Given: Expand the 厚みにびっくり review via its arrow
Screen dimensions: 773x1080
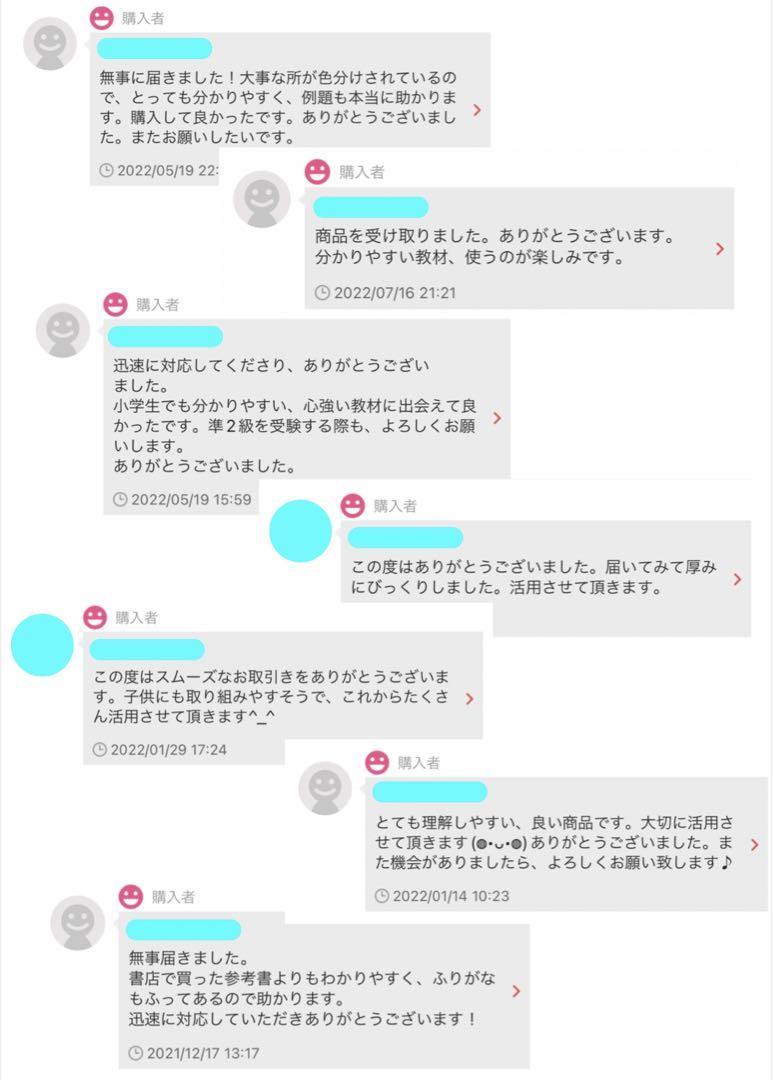Looking at the screenshot, I should [x=738, y=579].
